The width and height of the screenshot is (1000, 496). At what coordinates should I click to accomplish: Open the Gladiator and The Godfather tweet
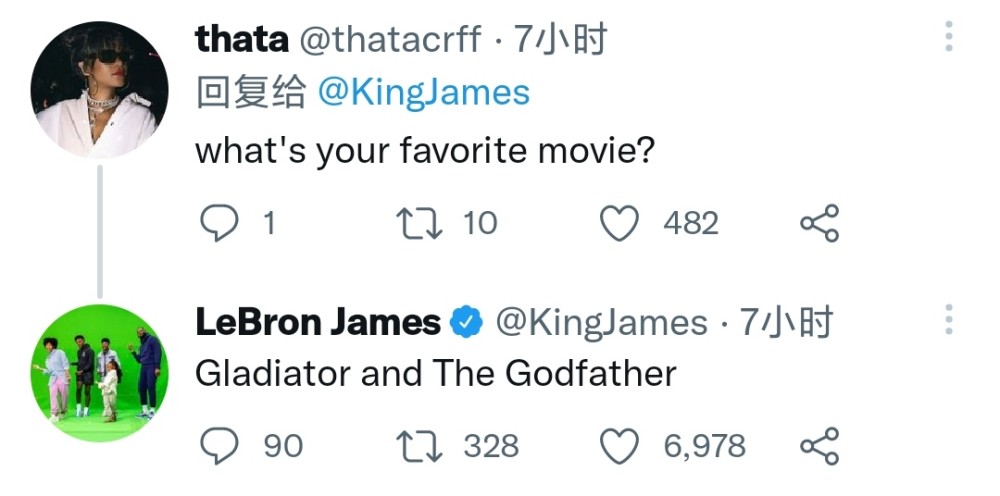(x=436, y=374)
